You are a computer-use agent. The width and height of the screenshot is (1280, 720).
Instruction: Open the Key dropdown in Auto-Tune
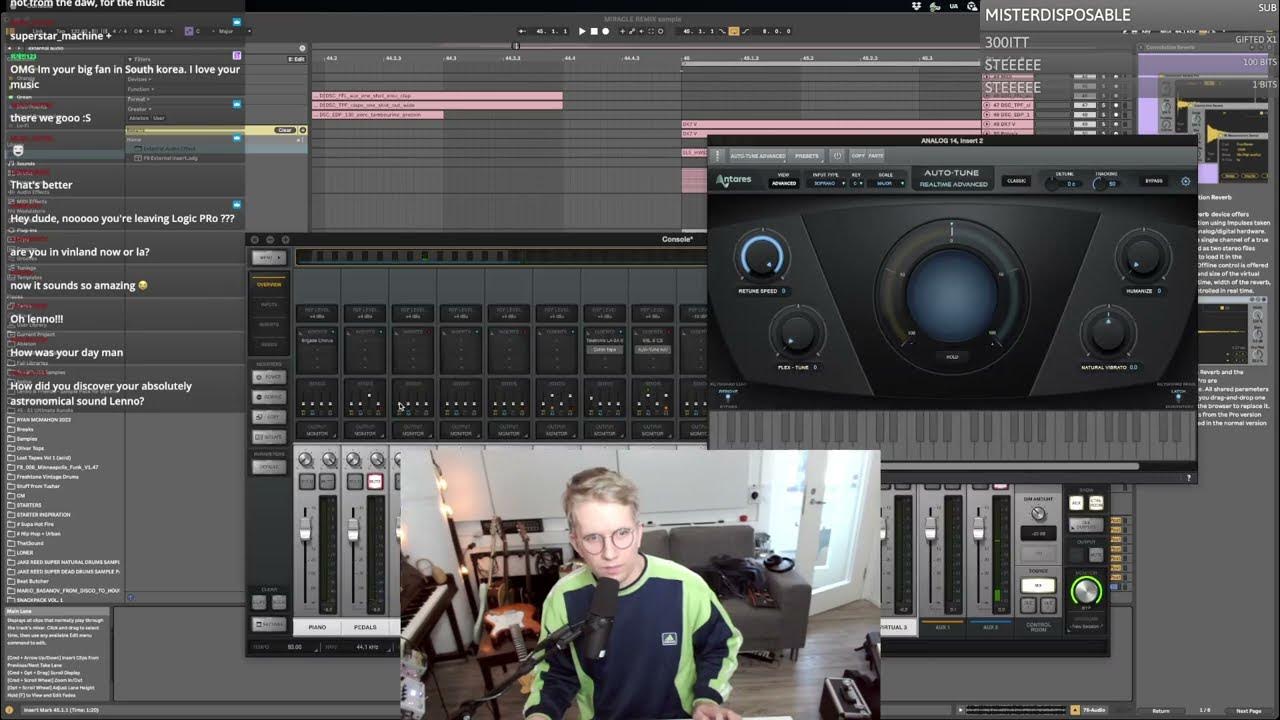pyautogui.click(x=857, y=184)
